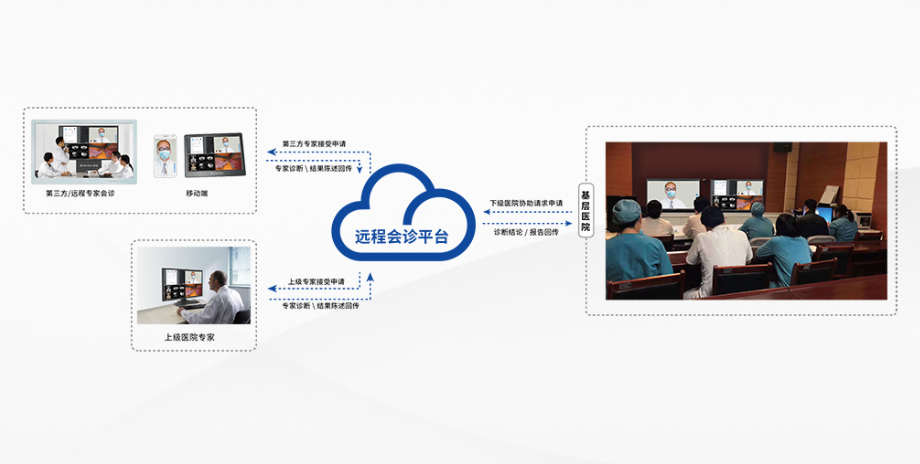Open the 第三方/远程专家会诊 monitor thumbnail
The height and width of the screenshot is (464, 920).
(x=84, y=152)
